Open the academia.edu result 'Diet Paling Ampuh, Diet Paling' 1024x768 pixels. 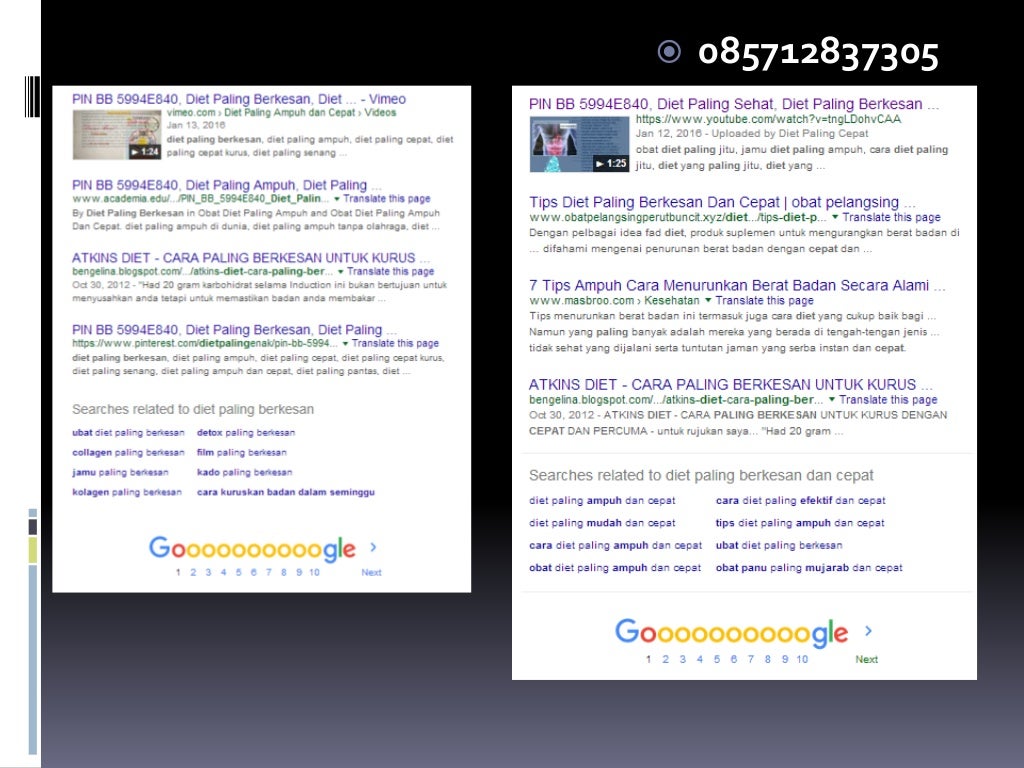pyautogui.click(x=227, y=185)
